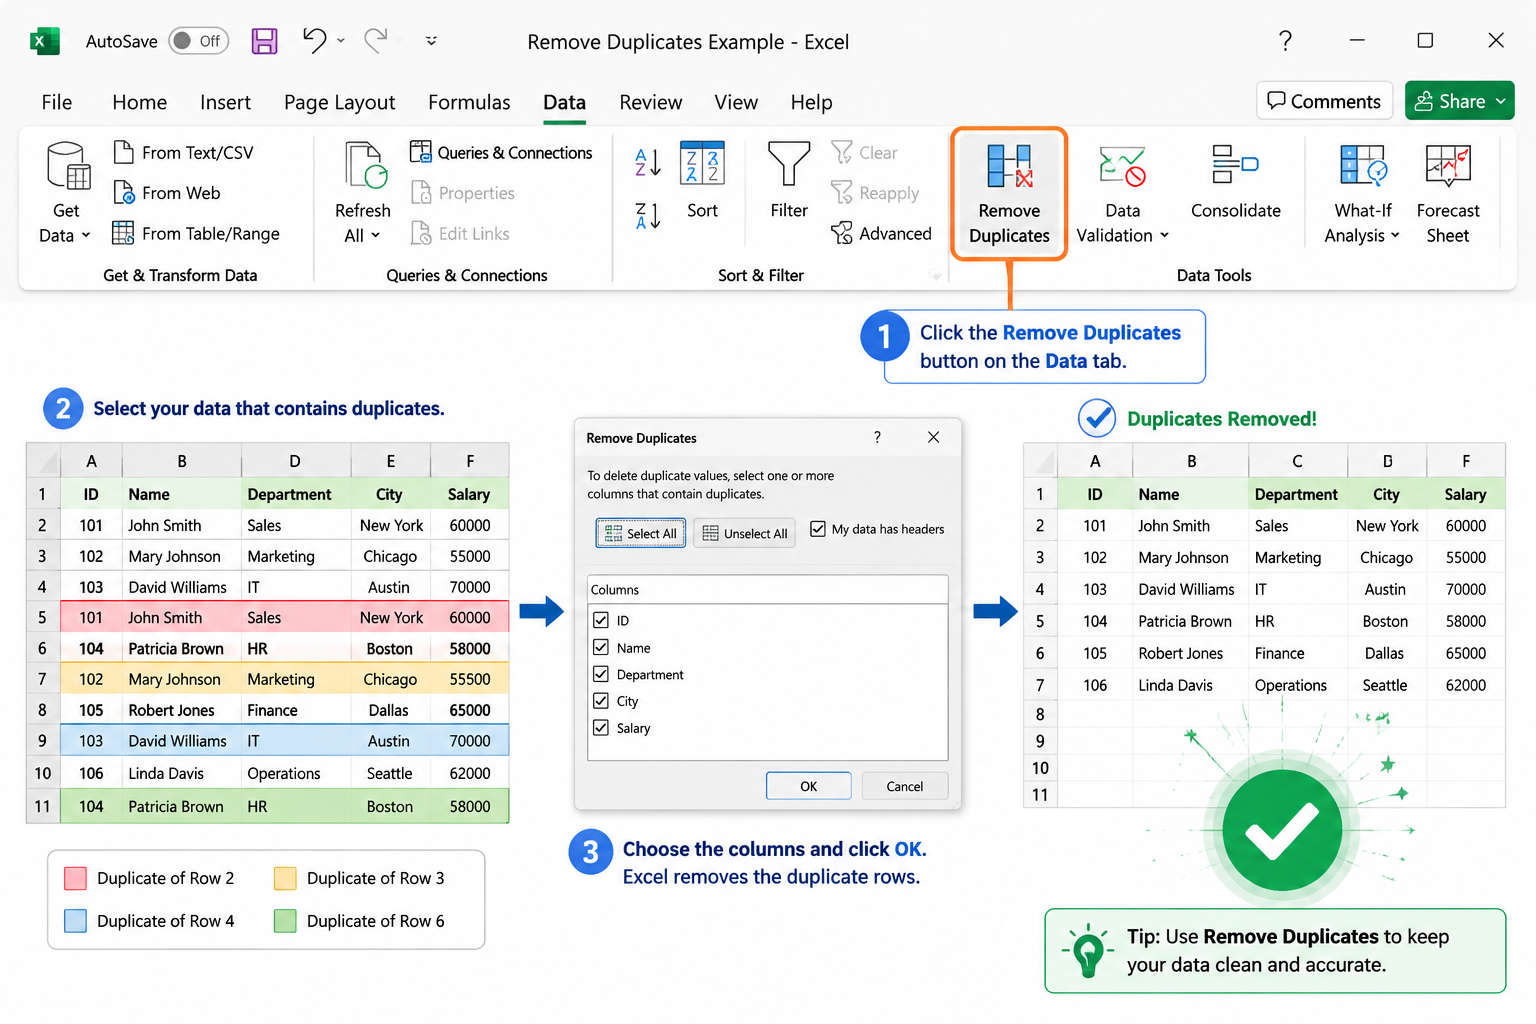The image size is (1536, 1024).
Task: Uncheck the ID column checkbox
Action: point(601,620)
